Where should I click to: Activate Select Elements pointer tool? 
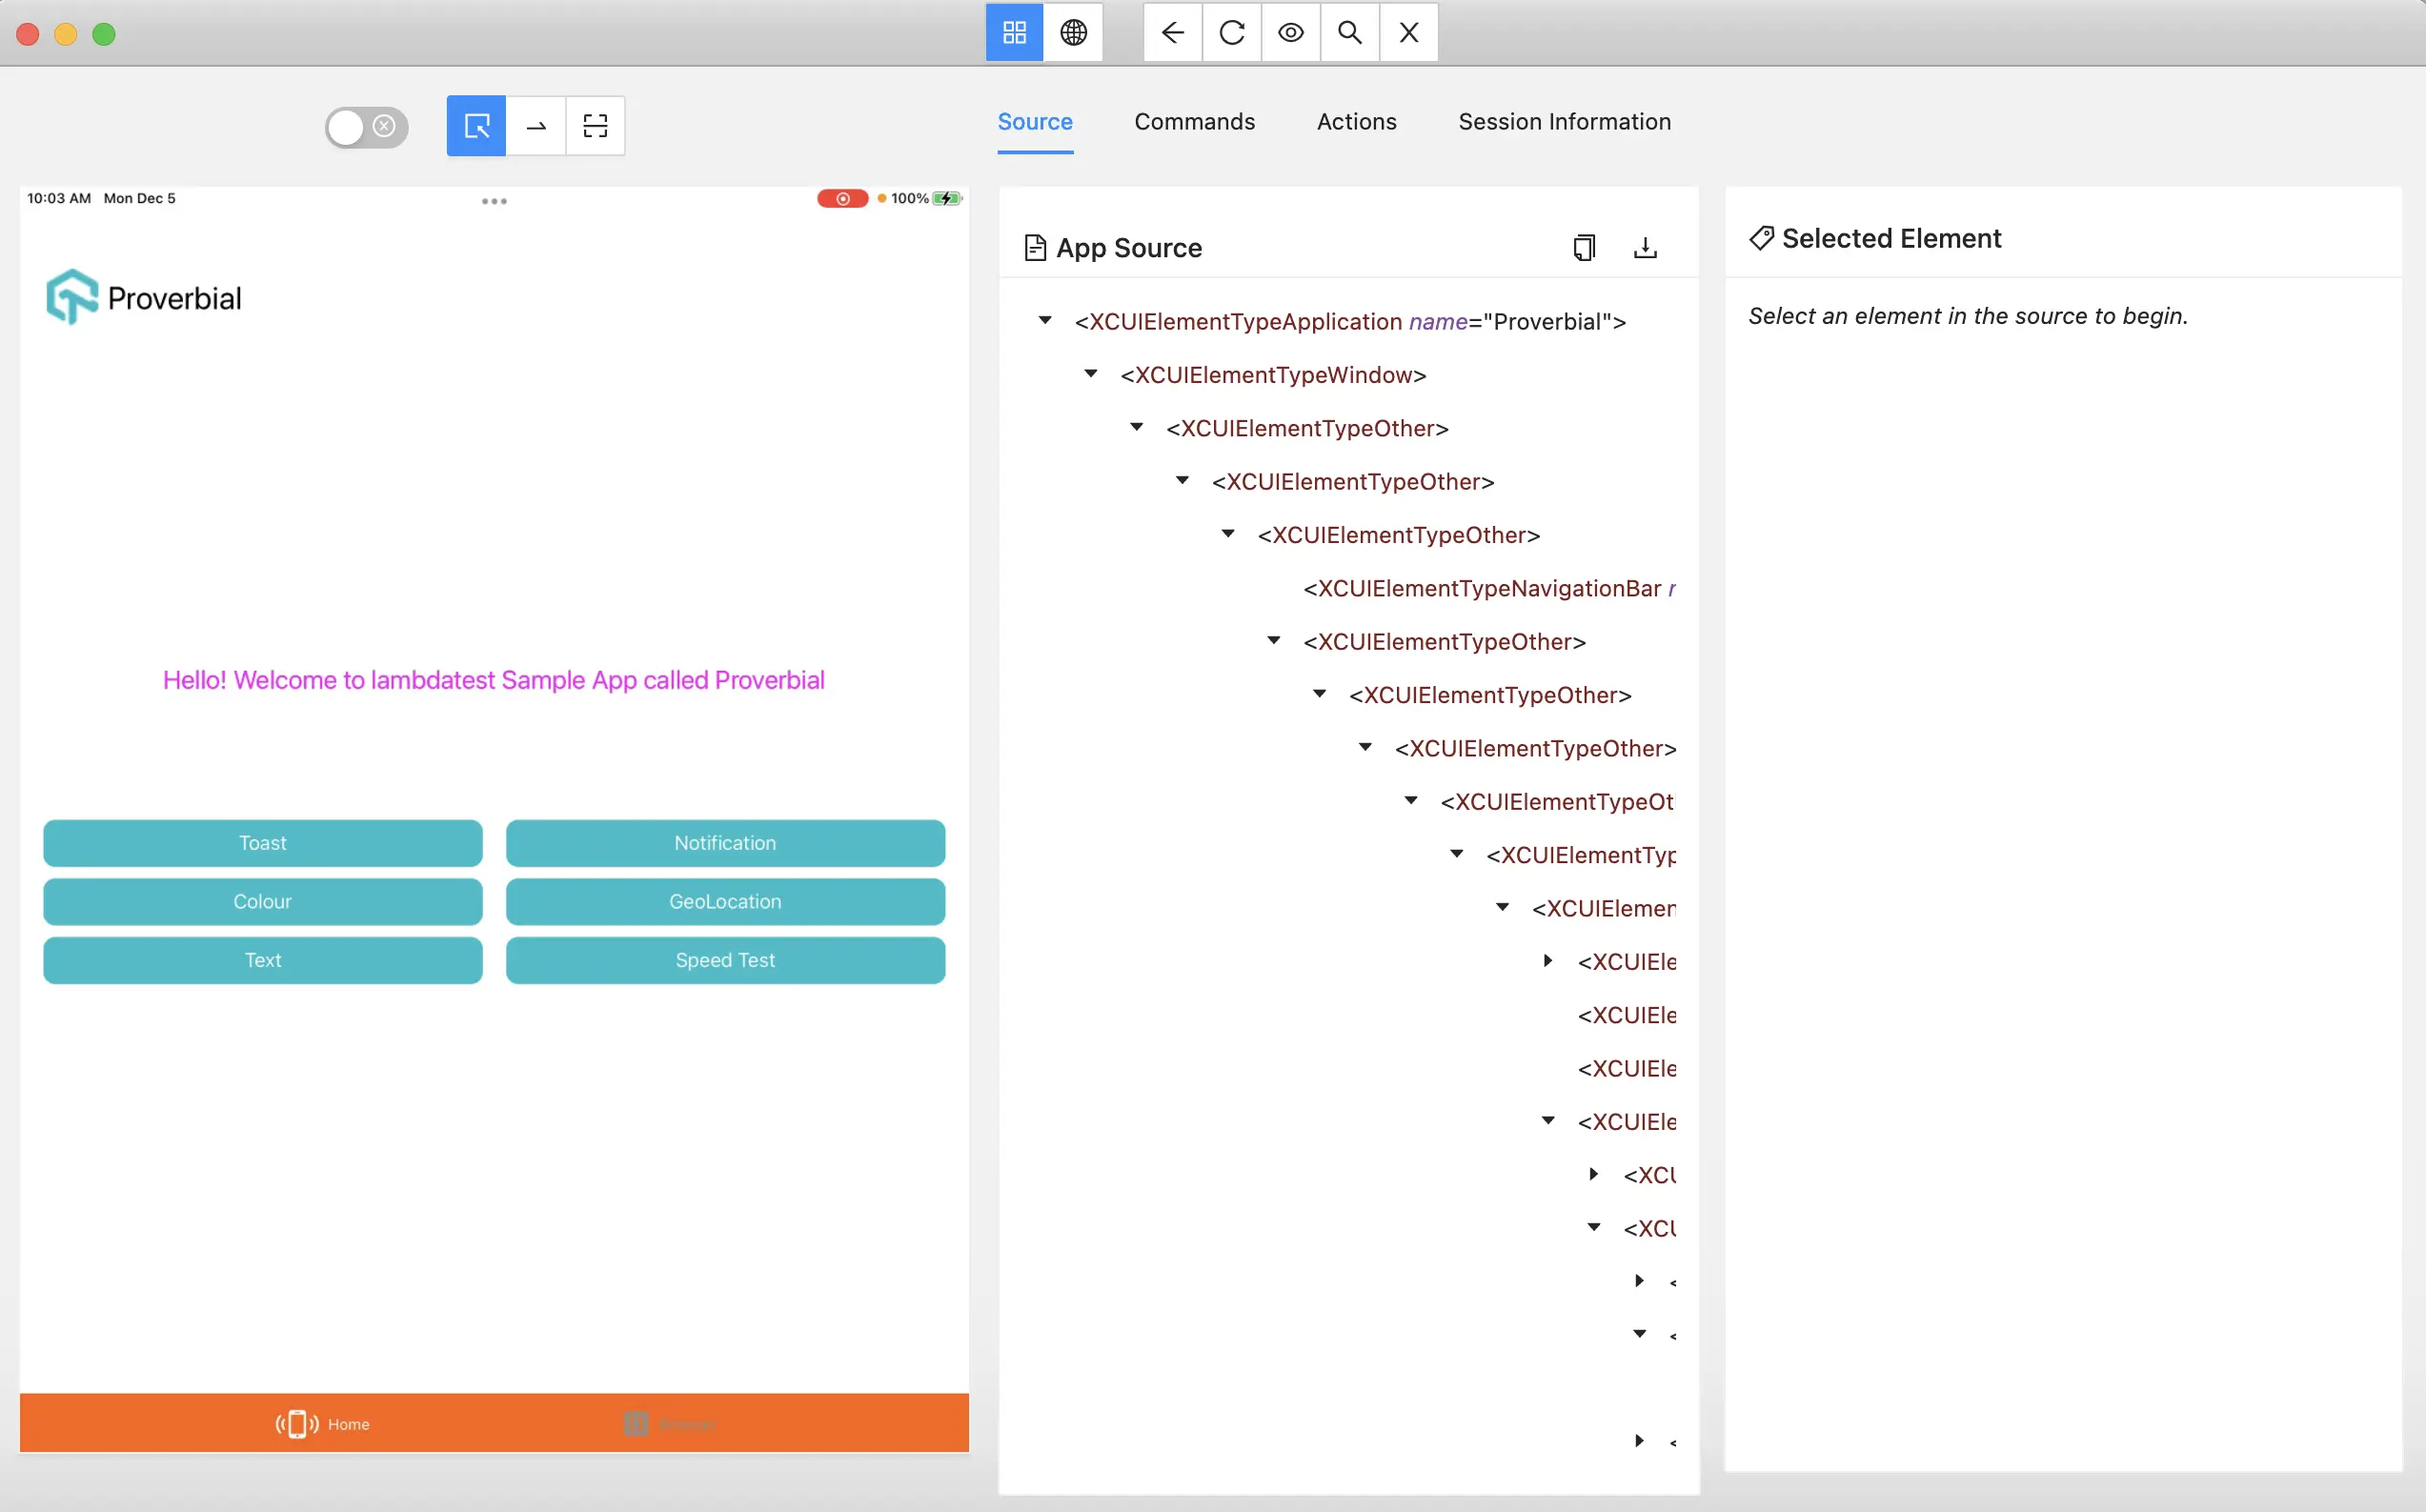coord(476,126)
